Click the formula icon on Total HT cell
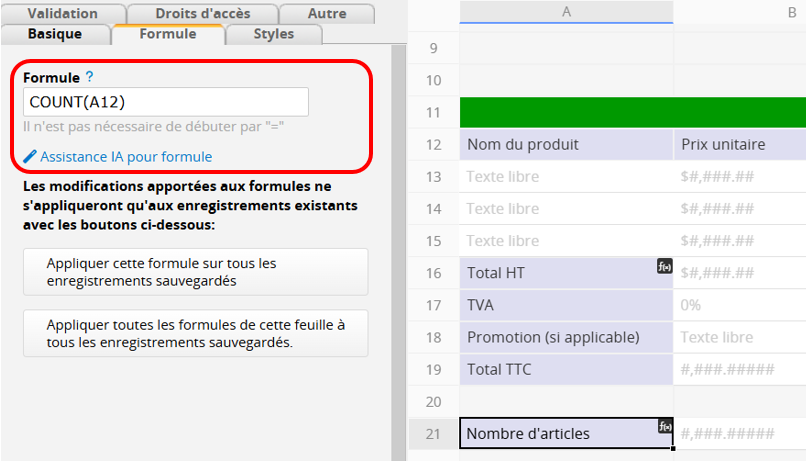This screenshot has width=806, height=463. point(664,266)
